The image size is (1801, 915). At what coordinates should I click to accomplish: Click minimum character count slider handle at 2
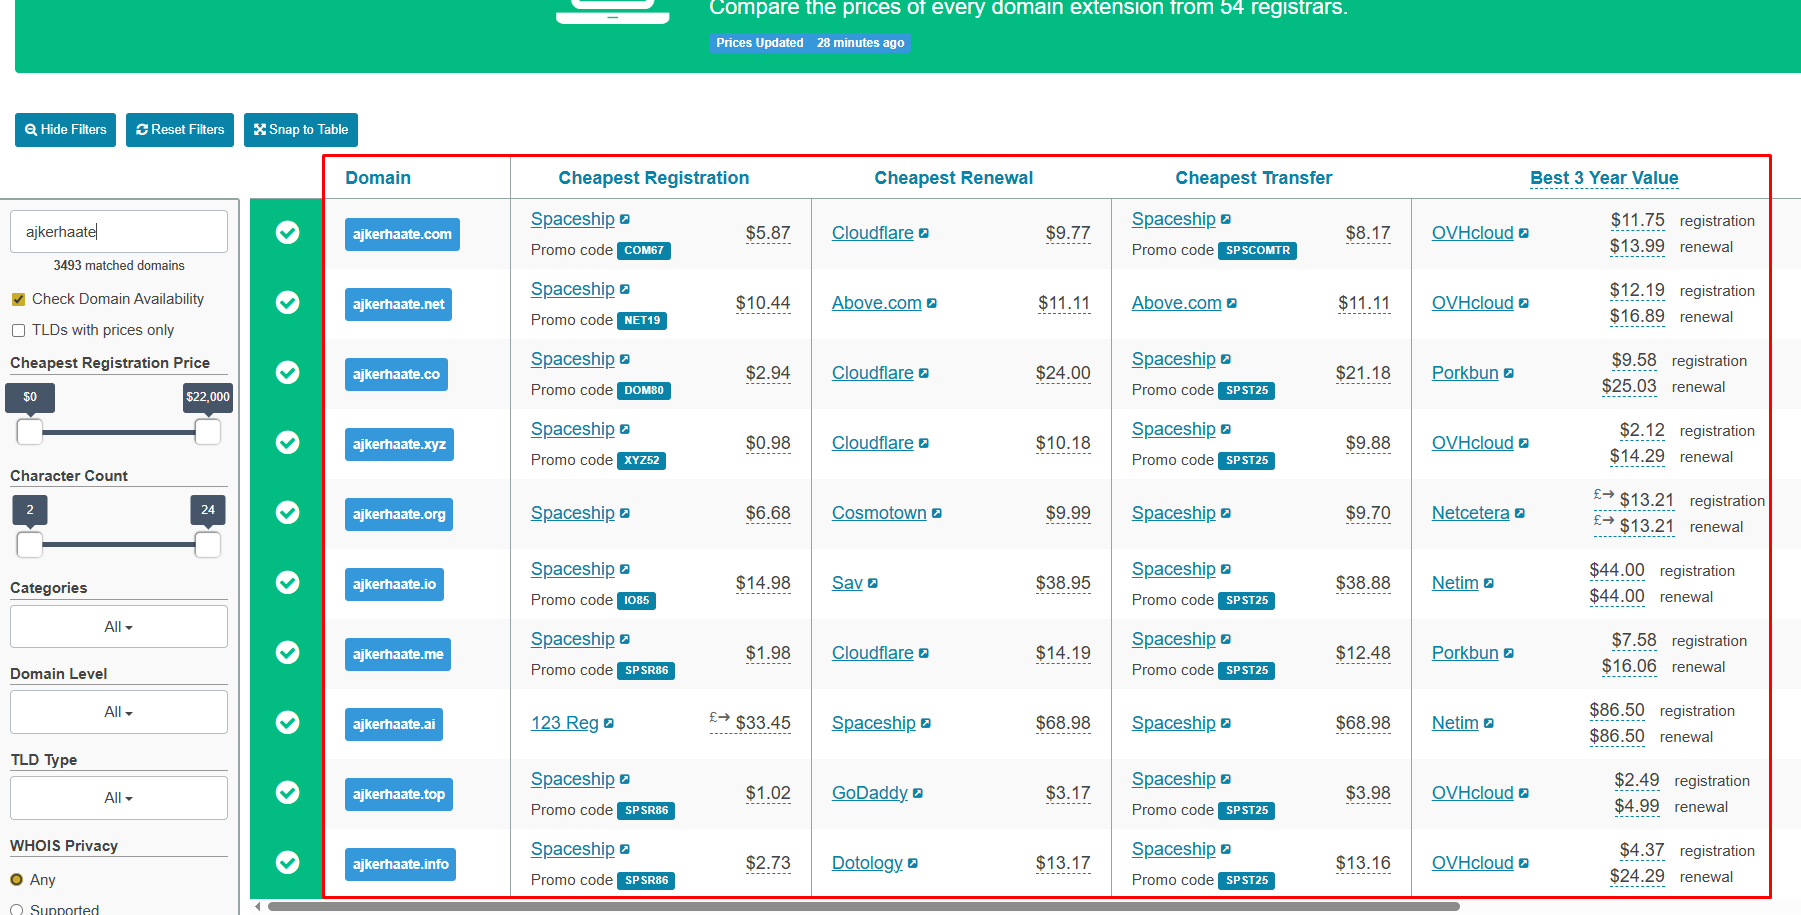click(x=30, y=545)
